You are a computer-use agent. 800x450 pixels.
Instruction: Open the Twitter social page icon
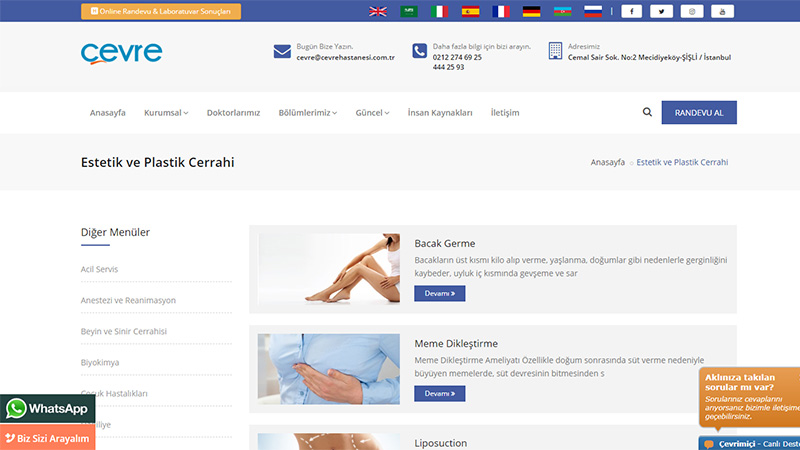(661, 11)
